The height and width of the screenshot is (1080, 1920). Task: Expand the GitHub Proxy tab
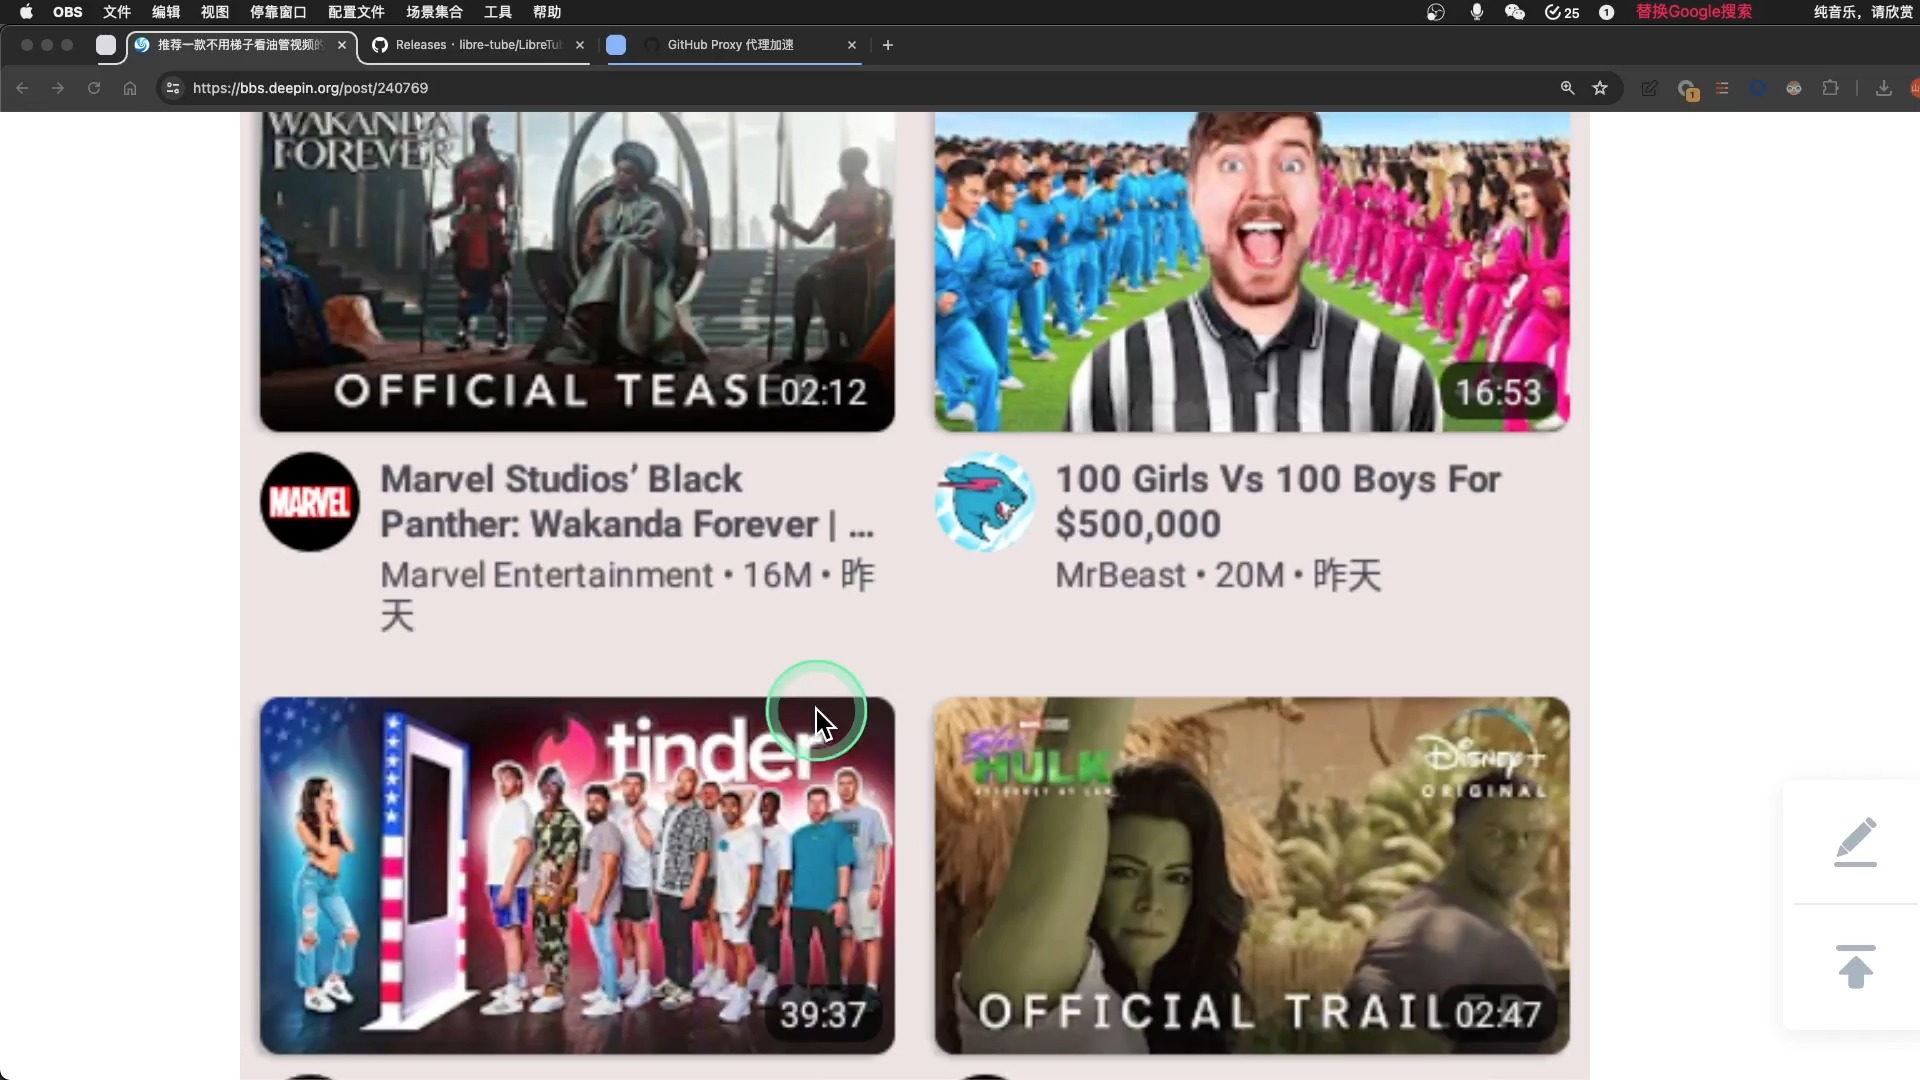click(732, 45)
